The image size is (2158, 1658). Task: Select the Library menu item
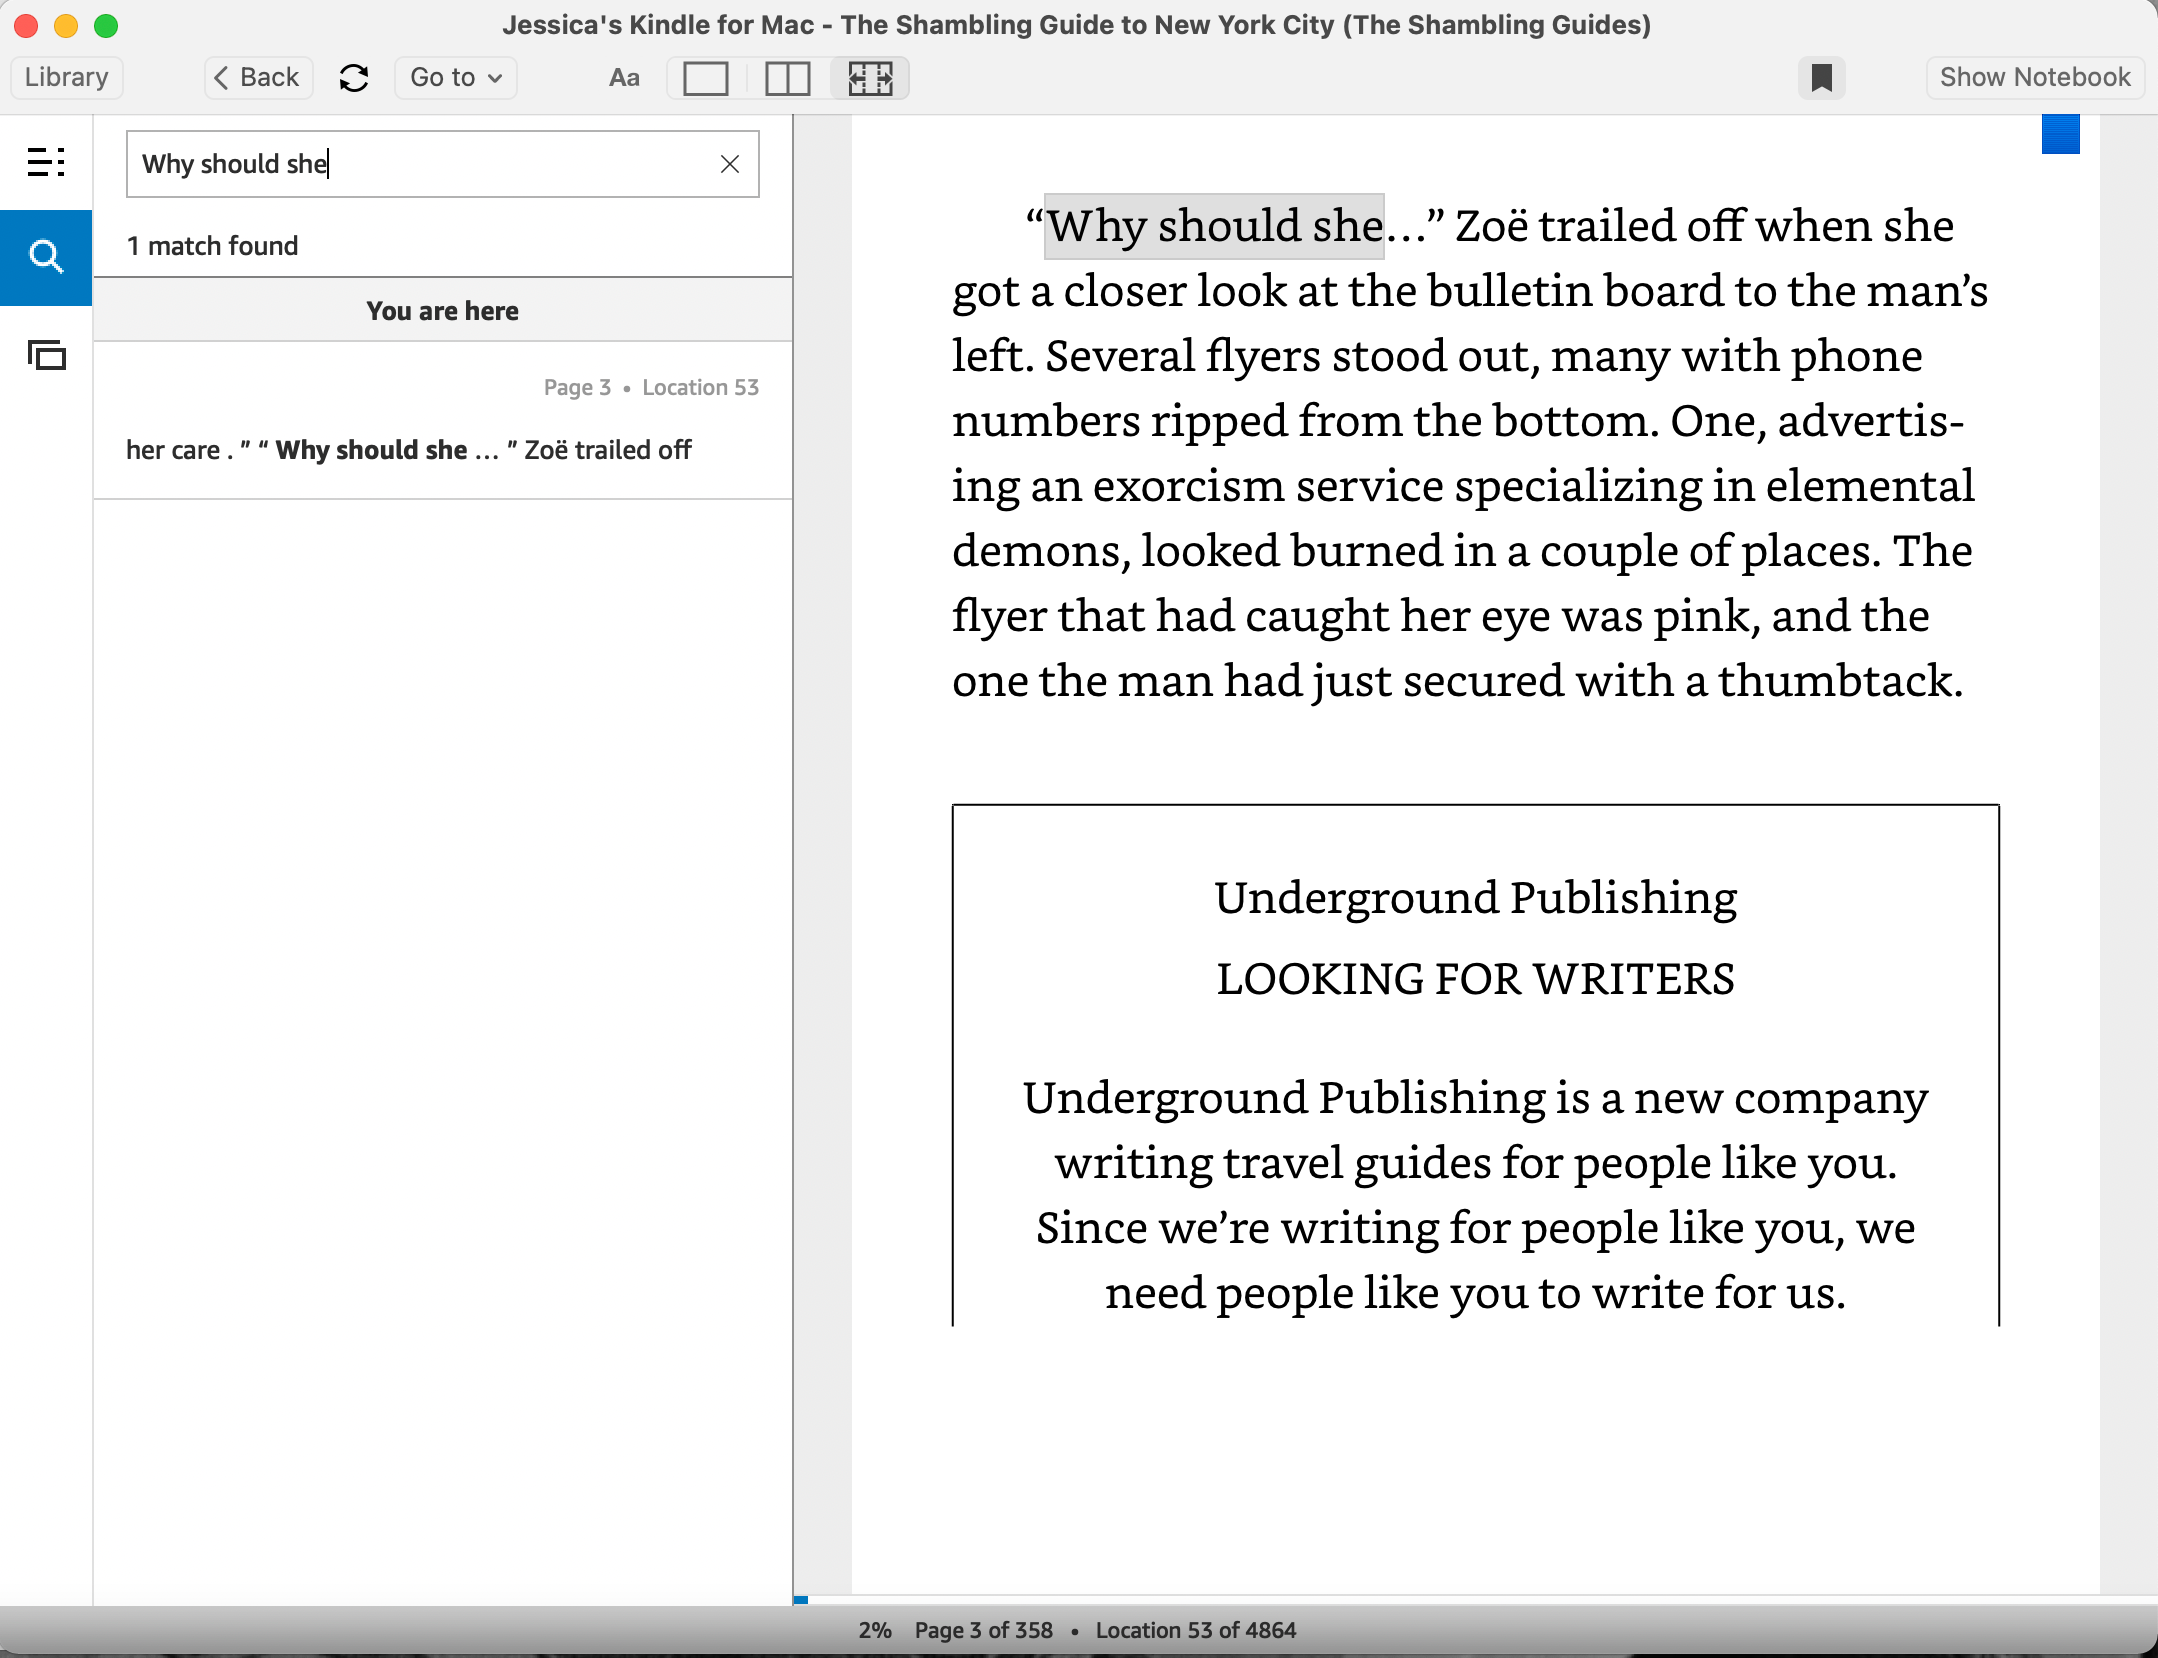[68, 77]
